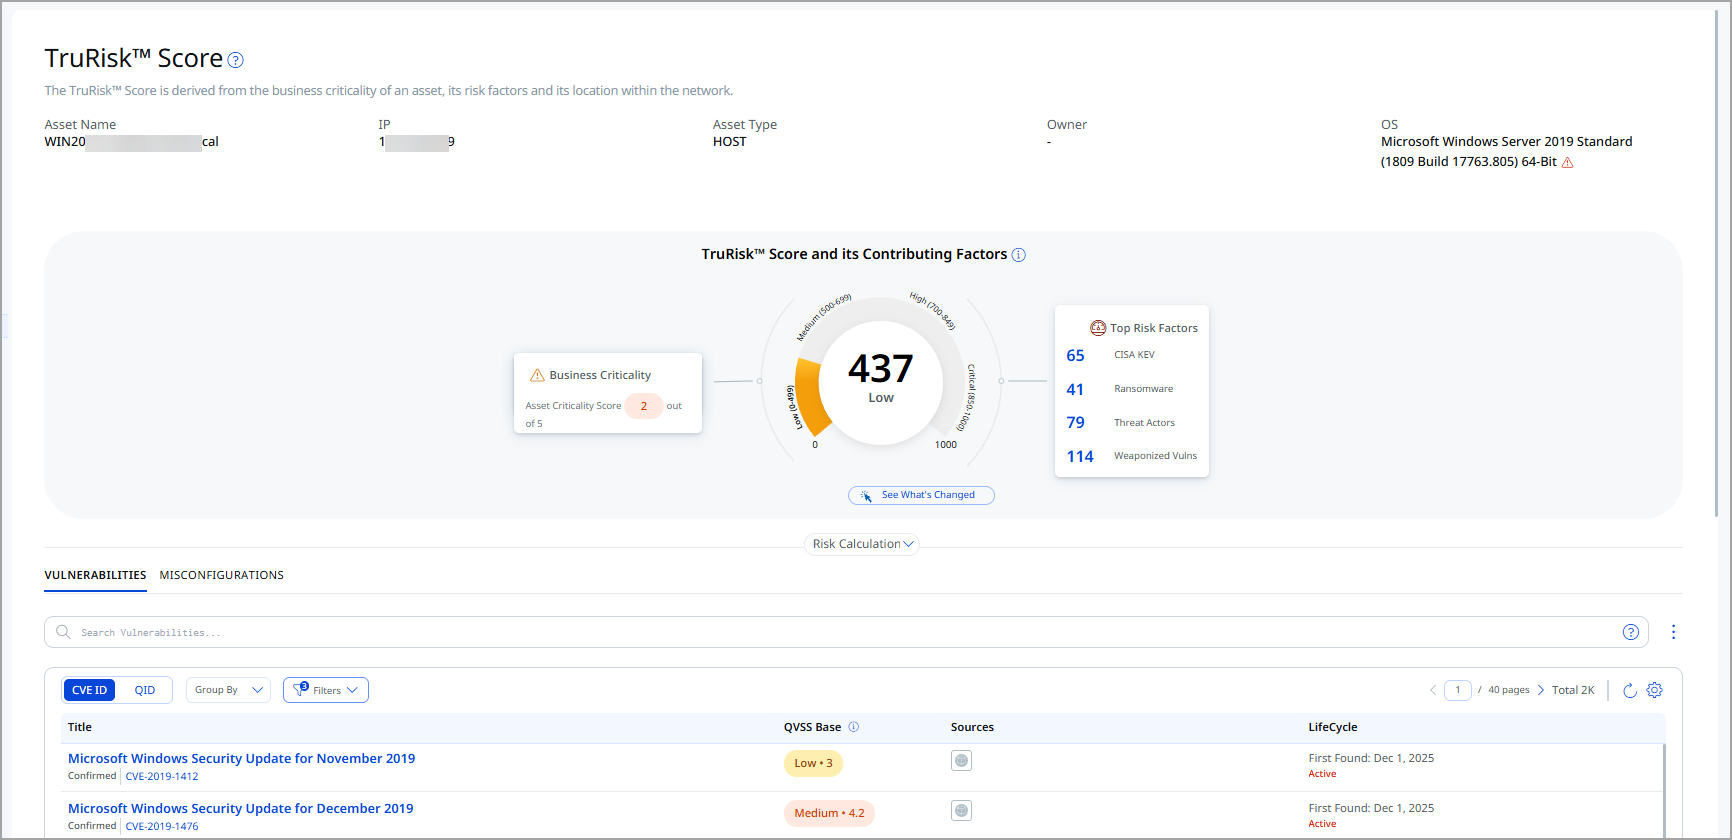
Task: Go to next page arrow
Action: click(1541, 690)
